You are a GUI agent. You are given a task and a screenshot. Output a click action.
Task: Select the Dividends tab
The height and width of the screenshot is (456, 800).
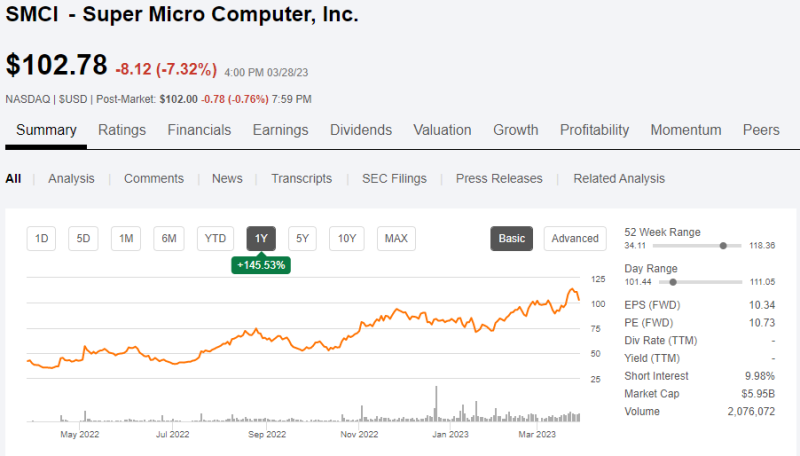point(361,130)
